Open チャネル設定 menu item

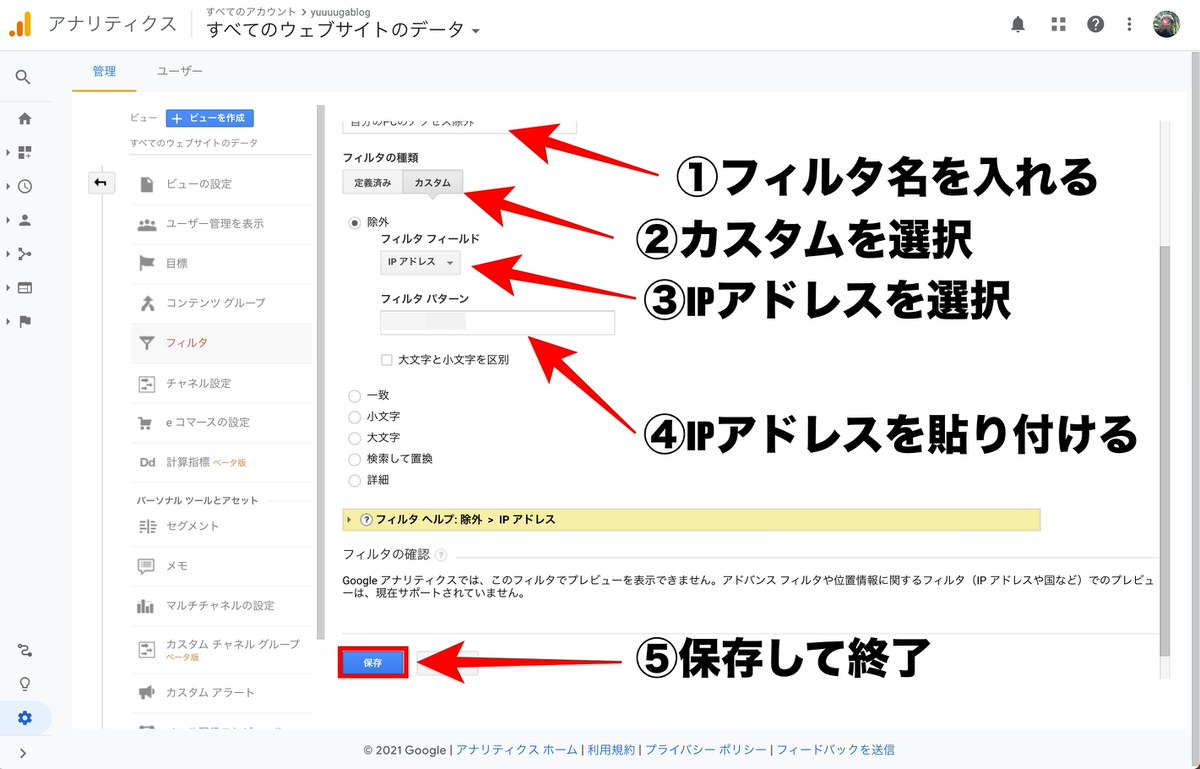(221, 383)
